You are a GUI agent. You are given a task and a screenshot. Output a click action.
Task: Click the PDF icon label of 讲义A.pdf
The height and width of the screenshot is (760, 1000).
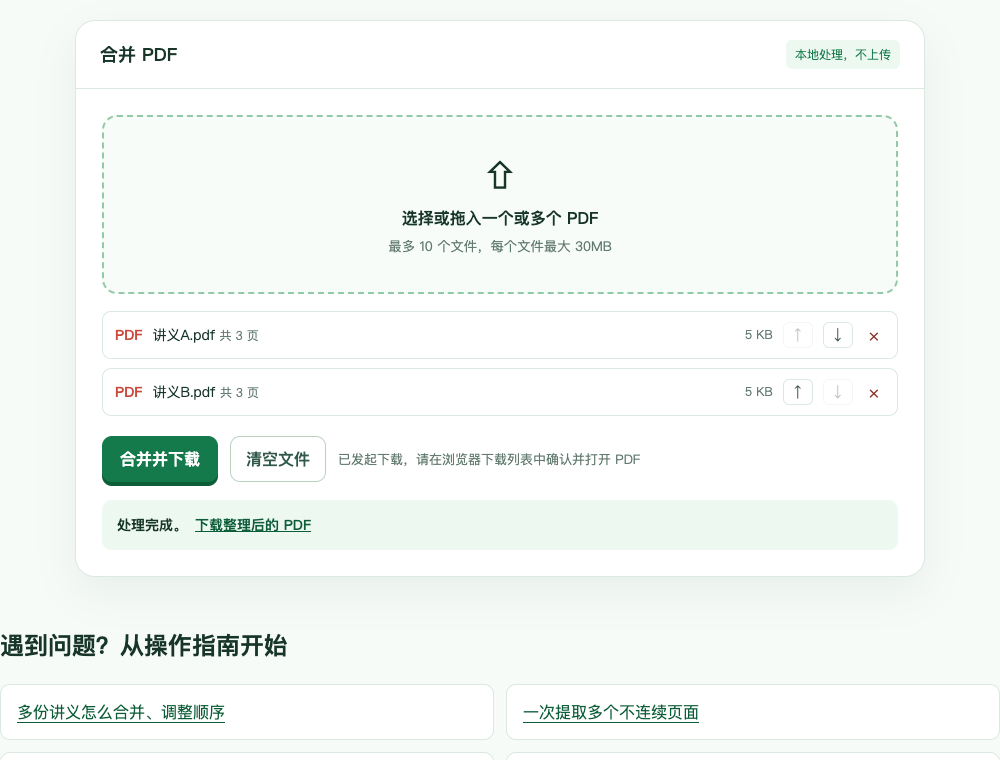click(x=128, y=335)
